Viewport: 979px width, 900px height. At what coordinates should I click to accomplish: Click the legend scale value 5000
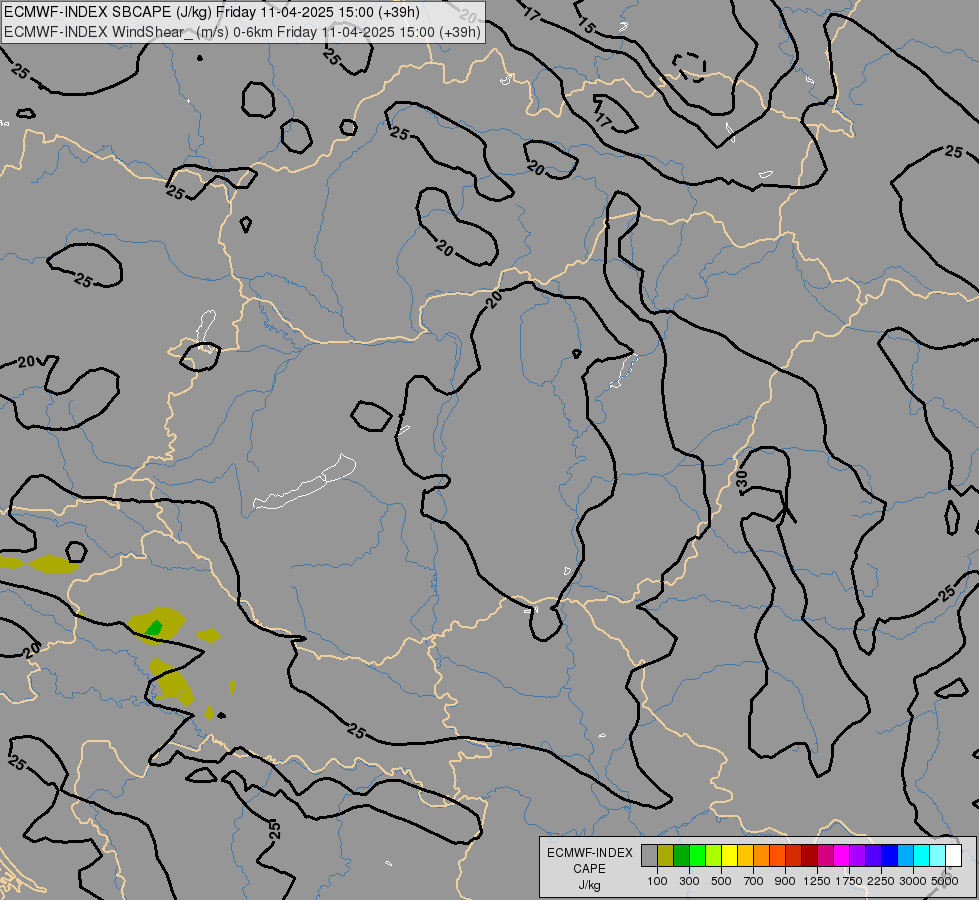point(945,881)
